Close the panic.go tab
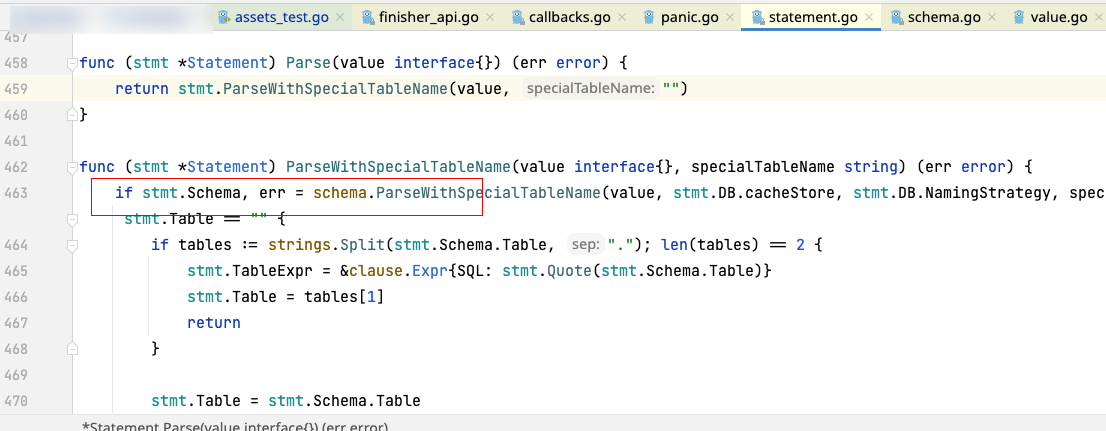 coord(729,18)
